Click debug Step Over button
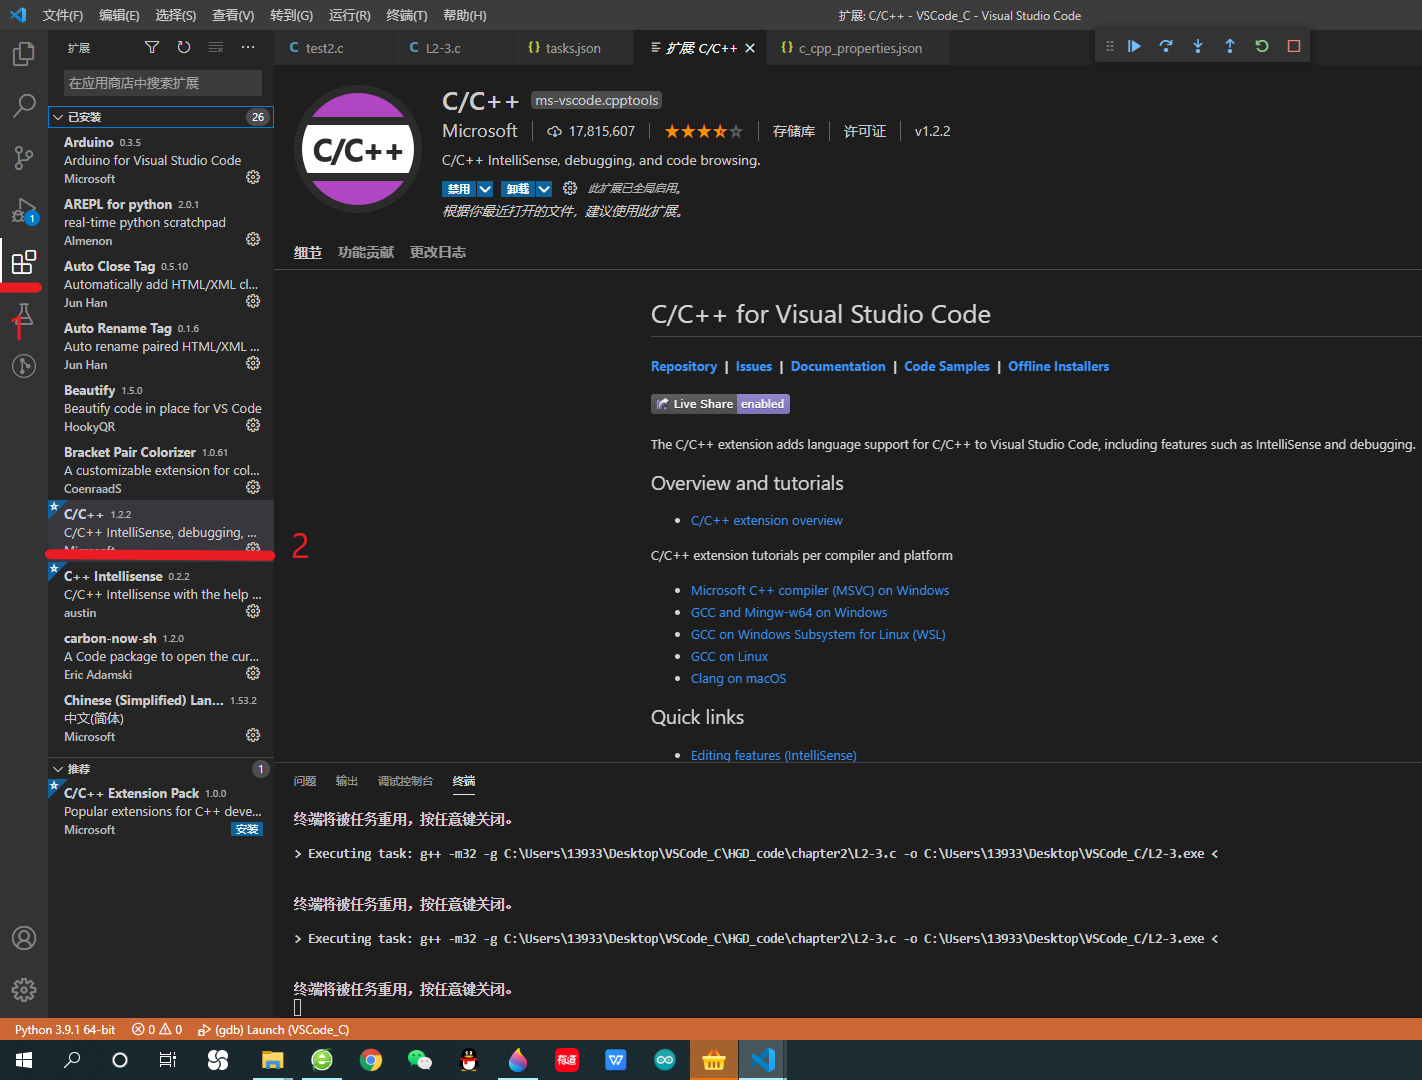The height and width of the screenshot is (1080, 1422). [1166, 46]
